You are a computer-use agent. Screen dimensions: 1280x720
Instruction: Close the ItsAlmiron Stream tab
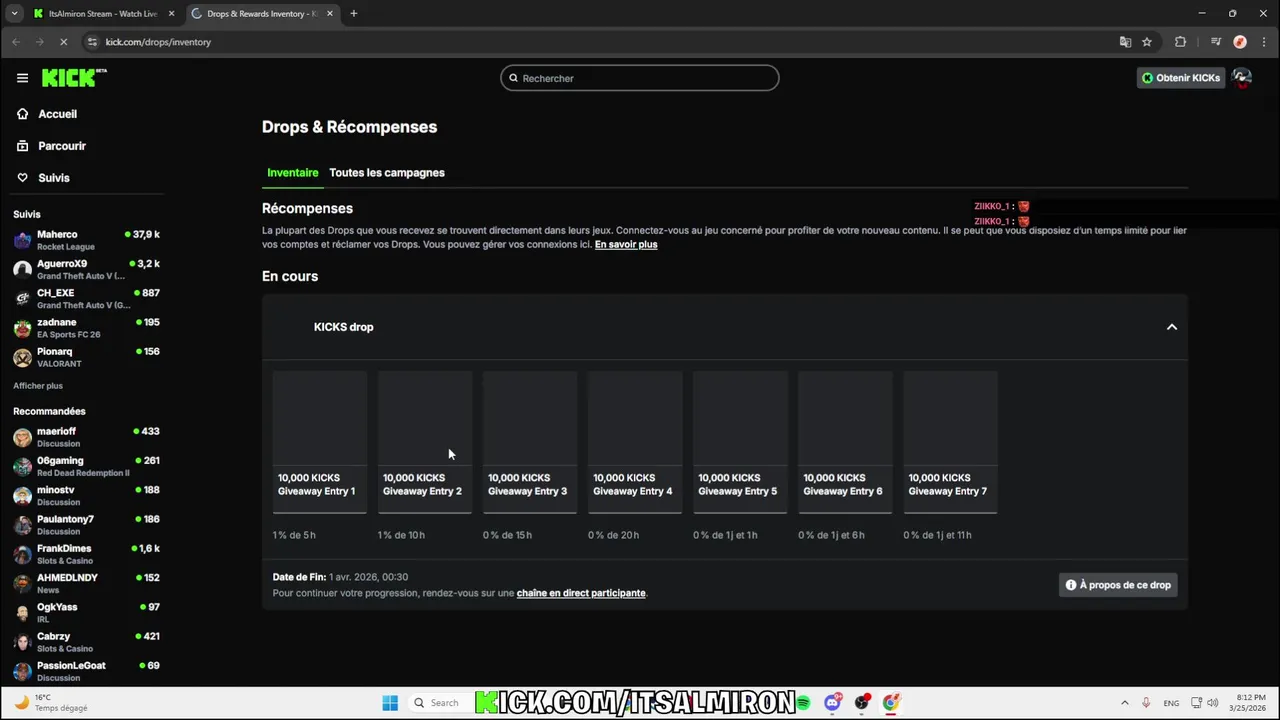tap(171, 14)
